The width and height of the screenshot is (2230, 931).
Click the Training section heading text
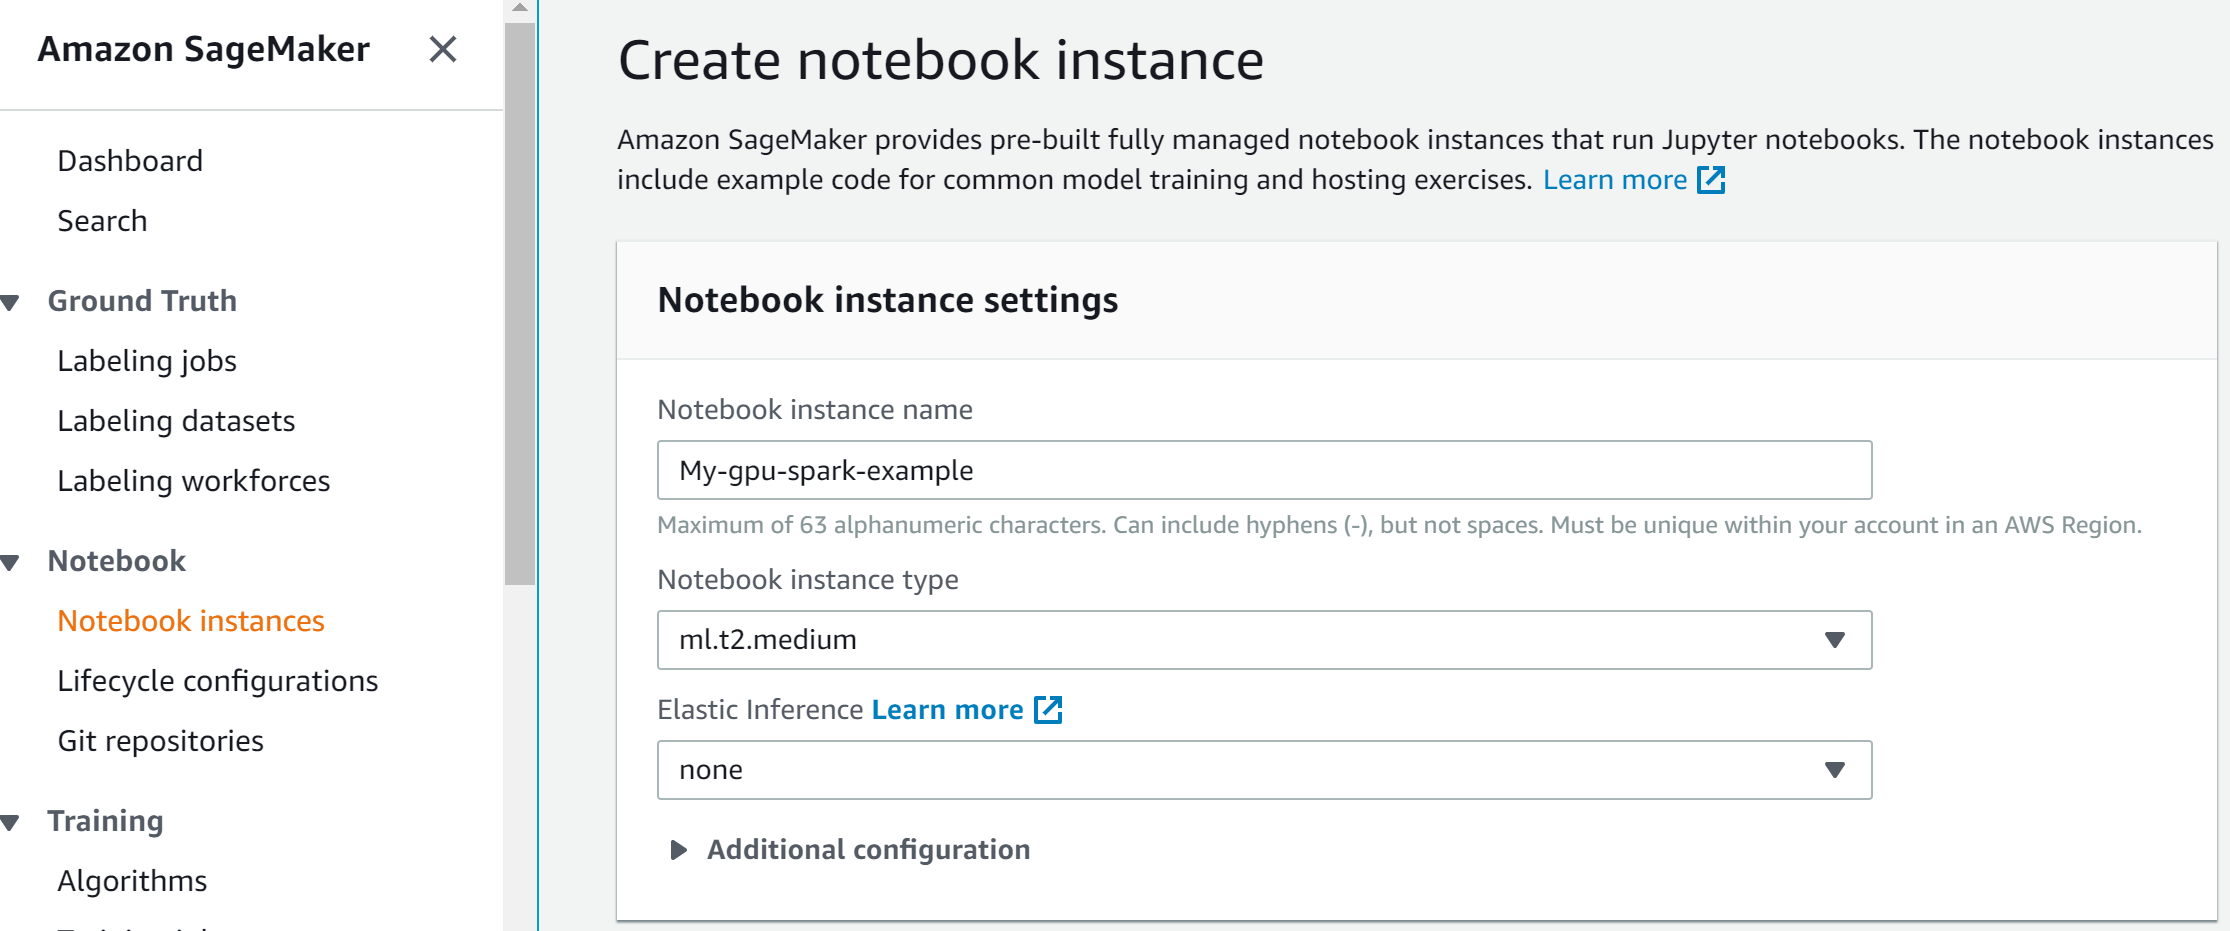pyautogui.click(x=105, y=821)
